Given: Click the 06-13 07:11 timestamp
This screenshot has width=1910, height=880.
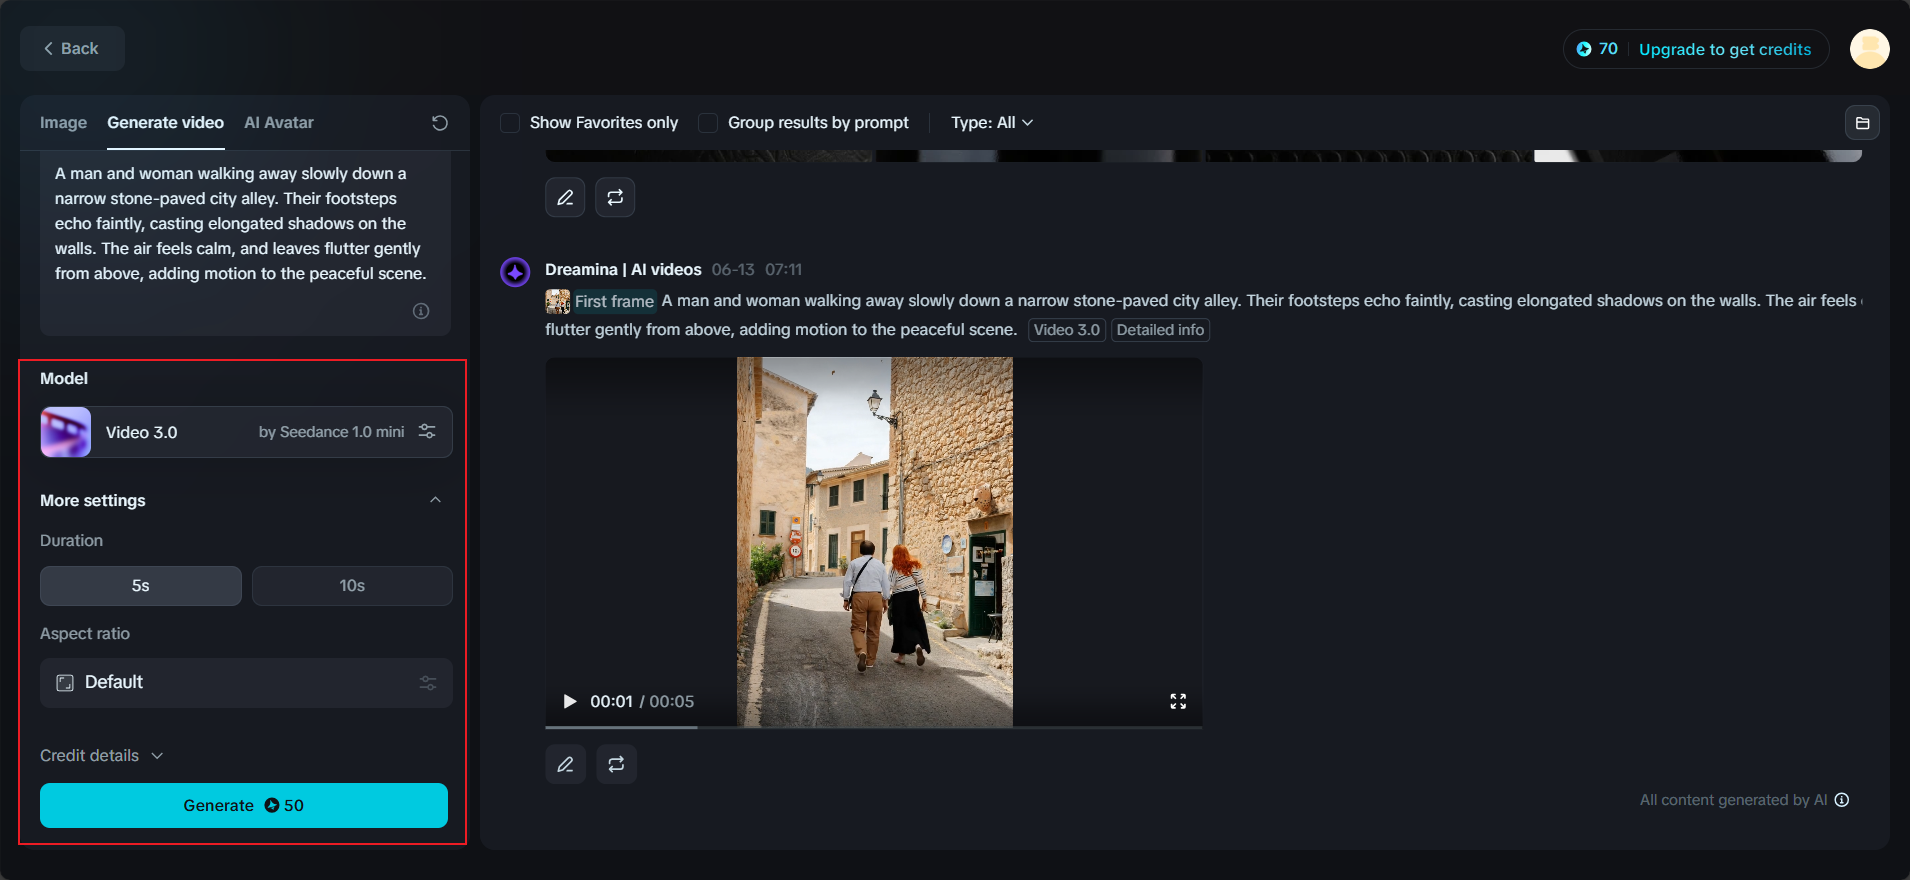Looking at the screenshot, I should click(x=757, y=270).
